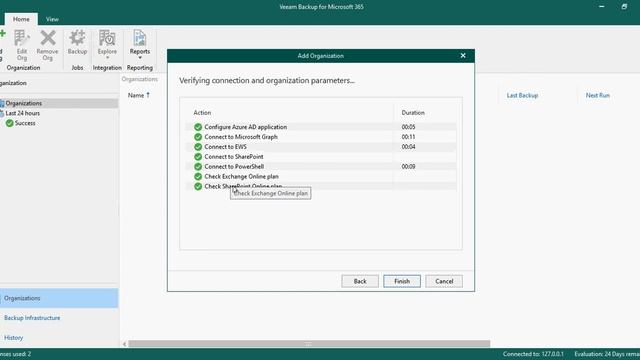The height and width of the screenshot is (360, 640).
Task: Sort by the Name column header
Action: coord(139,95)
